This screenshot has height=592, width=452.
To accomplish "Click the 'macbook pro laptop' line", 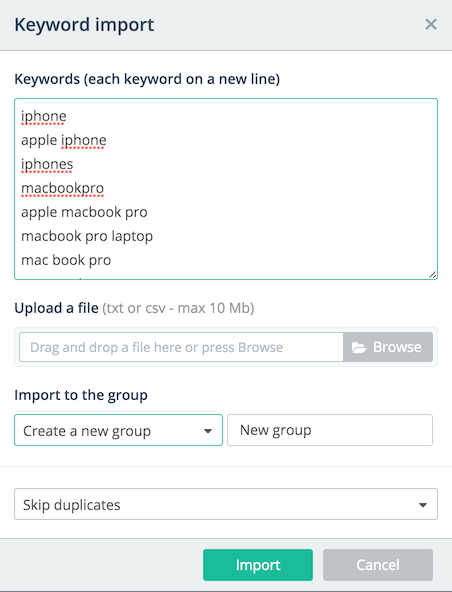I will tap(87, 236).
